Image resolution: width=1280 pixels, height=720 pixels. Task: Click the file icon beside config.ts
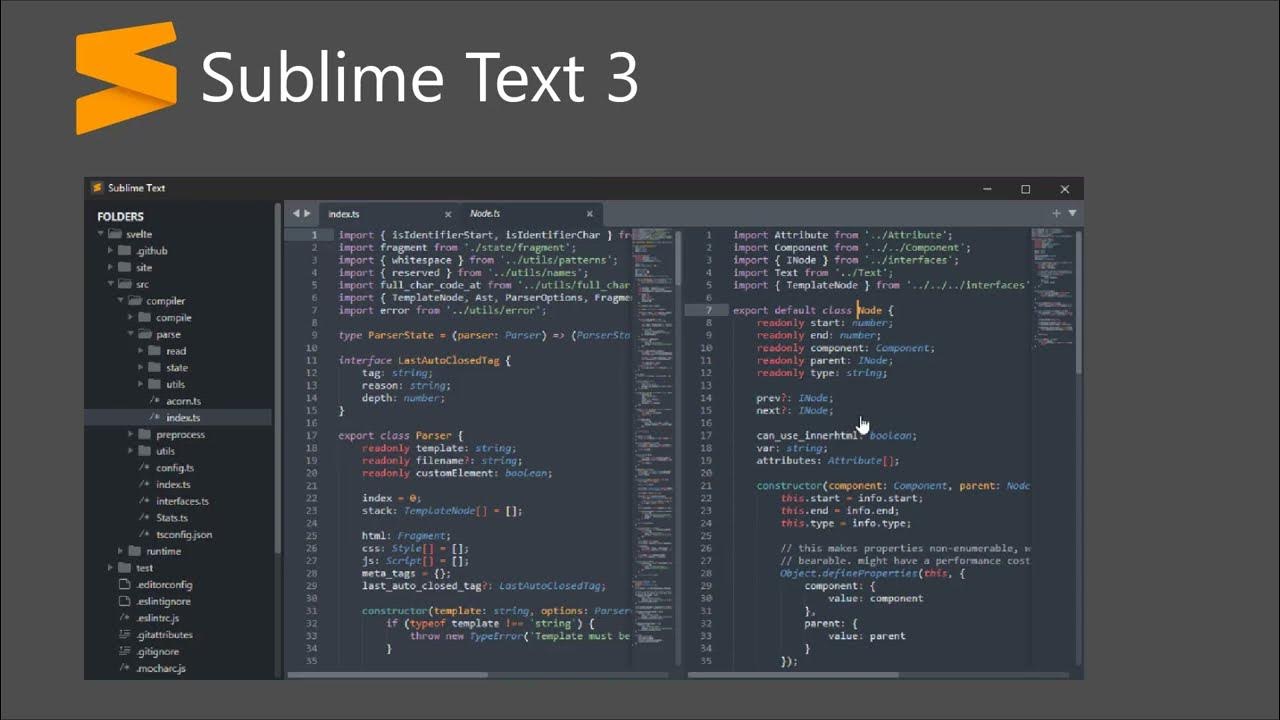(144, 468)
